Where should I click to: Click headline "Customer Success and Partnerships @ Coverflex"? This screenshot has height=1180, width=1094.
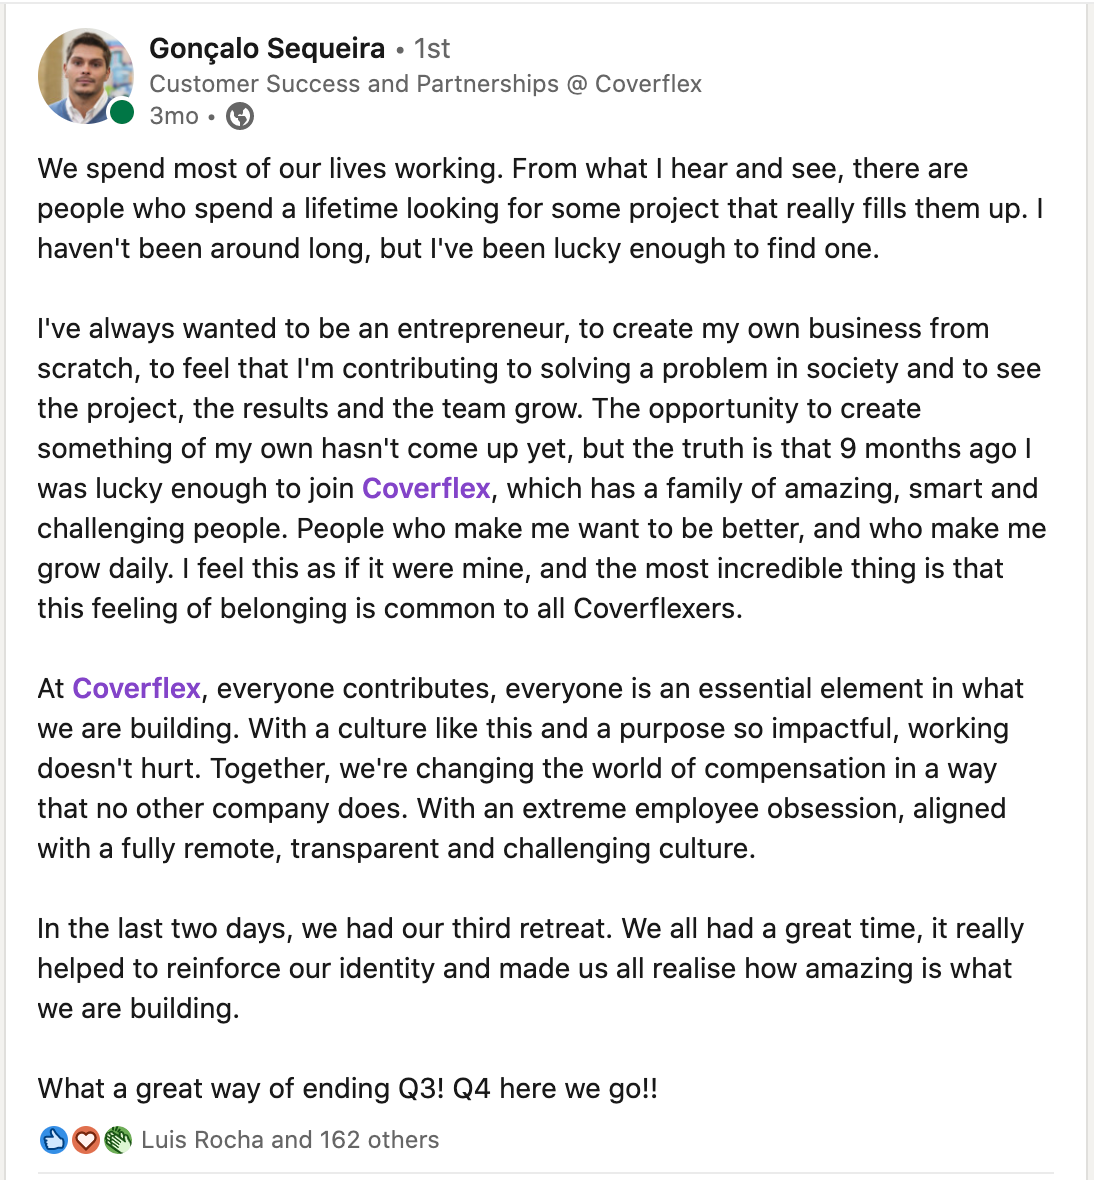[425, 84]
